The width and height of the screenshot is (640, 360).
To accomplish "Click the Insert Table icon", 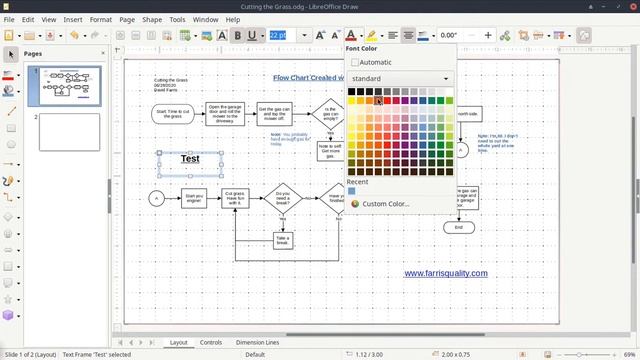I will click(185, 36).
